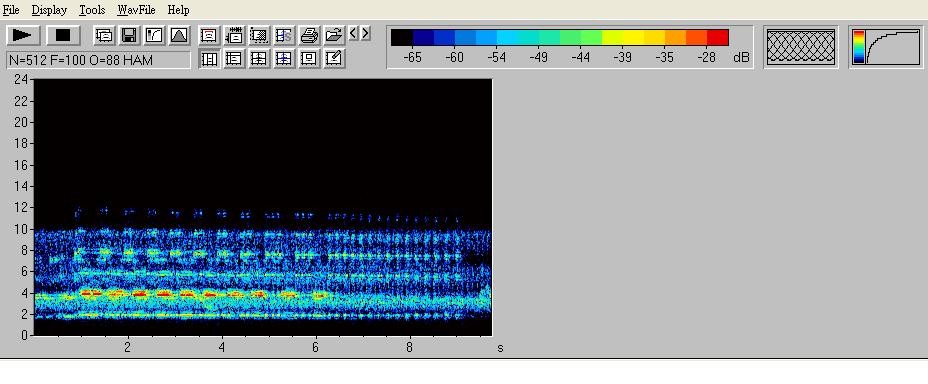928x384 pixels.
Task: Click the floppy disk save icon
Action: (129, 36)
